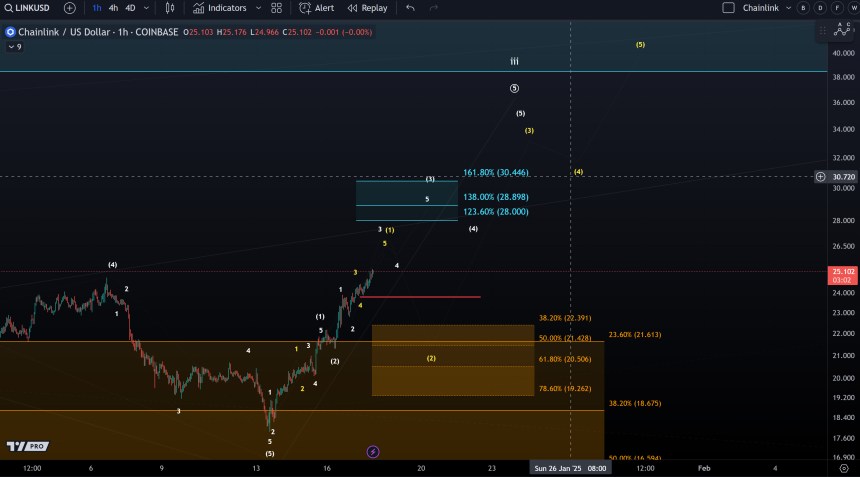Image resolution: width=860 pixels, height=477 pixels.
Task: Switch to the 4D timeframe
Action: [x=131, y=8]
